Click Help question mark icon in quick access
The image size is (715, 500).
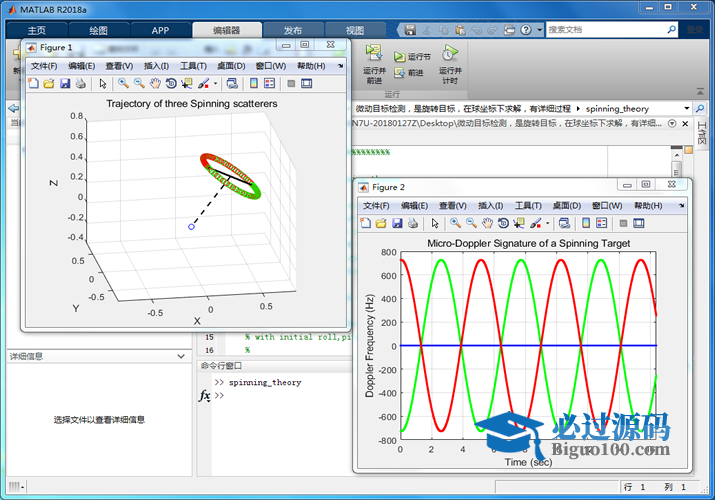tap(526, 30)
